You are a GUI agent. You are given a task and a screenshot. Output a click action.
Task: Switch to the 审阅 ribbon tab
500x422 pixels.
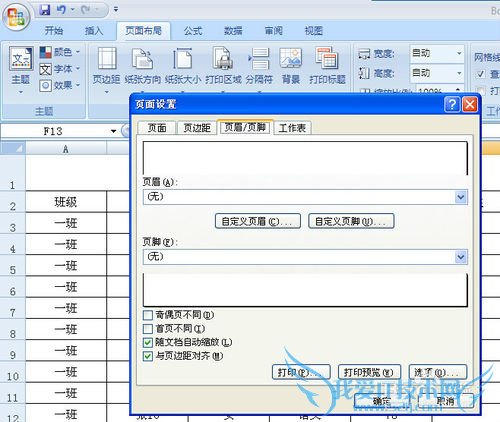click(274, 31)
